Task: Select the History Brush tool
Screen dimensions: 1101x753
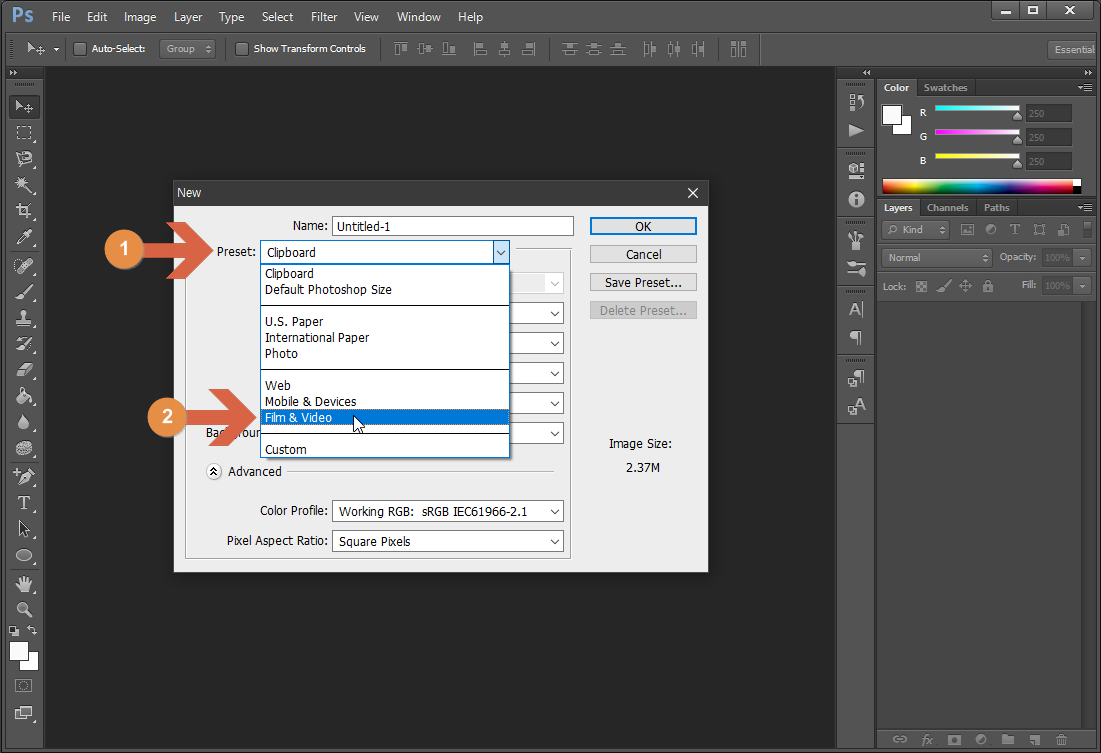Action: pyautogui.click(x=24, y=343)
